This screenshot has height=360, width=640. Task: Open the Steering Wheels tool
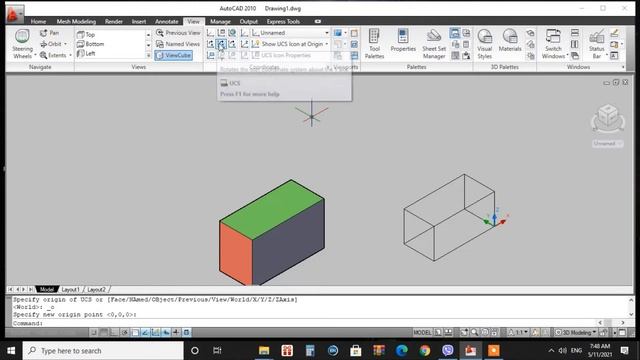click(22, 44)
